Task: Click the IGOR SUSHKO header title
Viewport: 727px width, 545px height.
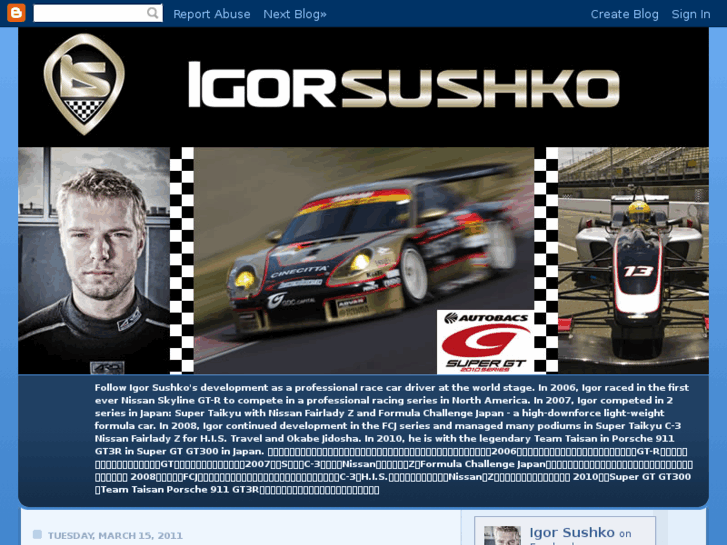Action: (403, 85)
